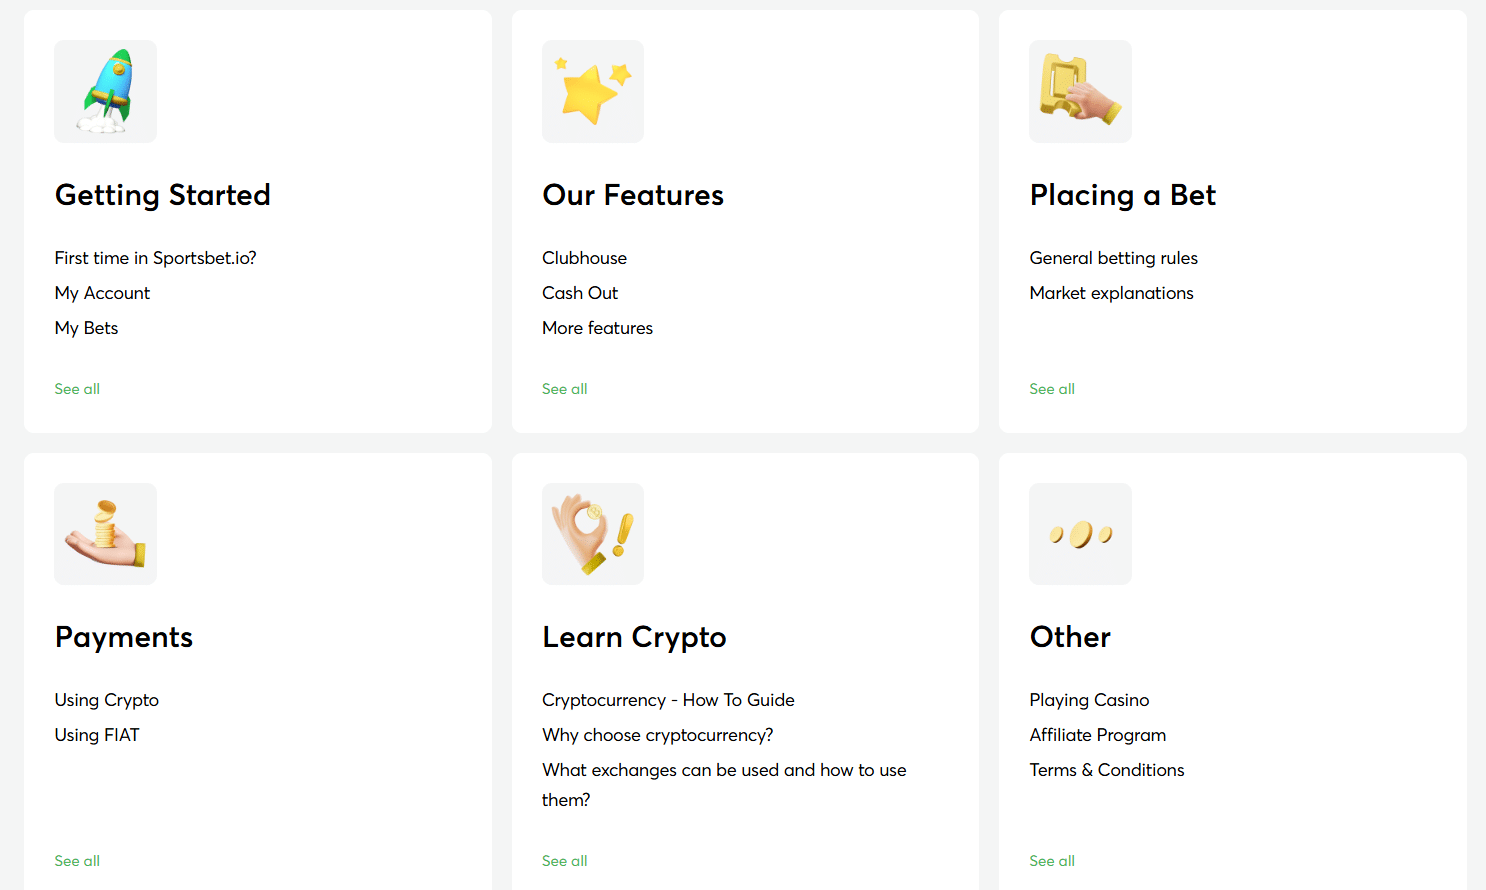Click the gold coins icon above Other
Viewport: 1486px width, 890px height.
(1080, 534)
